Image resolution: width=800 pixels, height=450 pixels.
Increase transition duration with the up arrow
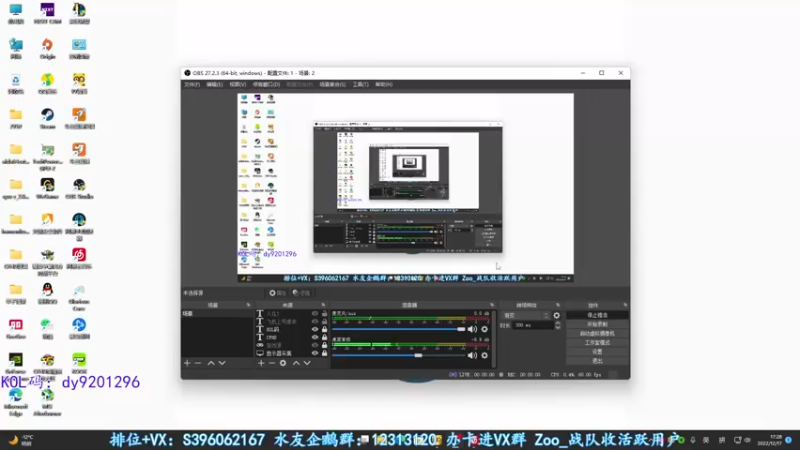click(558, 323)
